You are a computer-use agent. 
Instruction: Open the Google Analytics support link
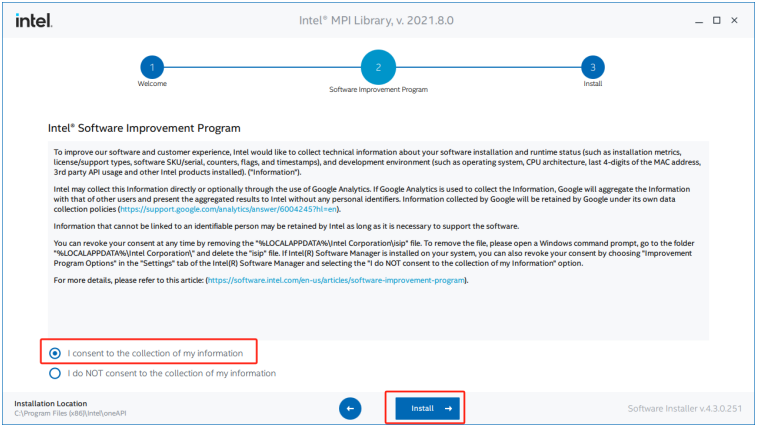click(228, 209)
